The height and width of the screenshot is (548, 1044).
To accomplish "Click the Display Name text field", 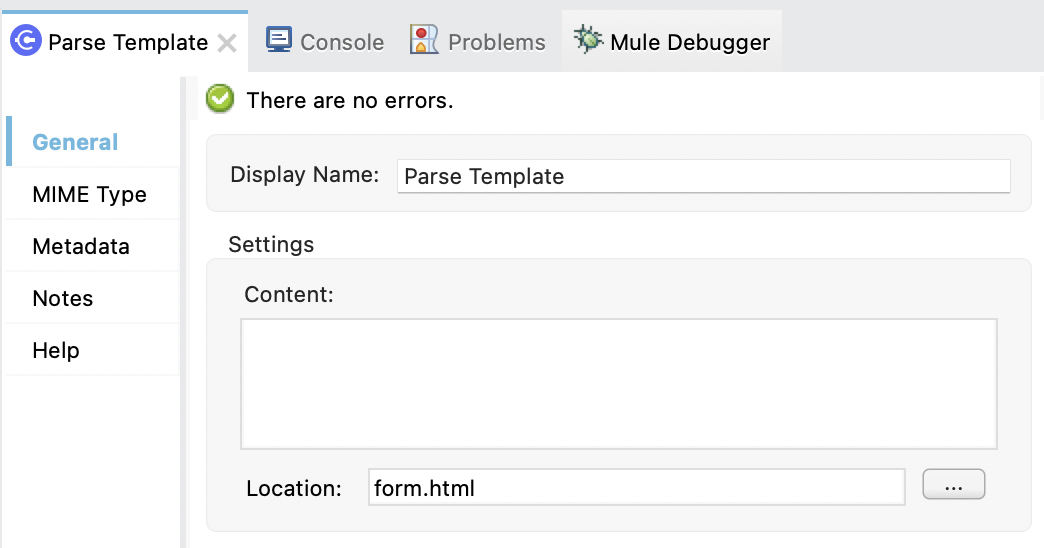I will click(x=703, y=176).
